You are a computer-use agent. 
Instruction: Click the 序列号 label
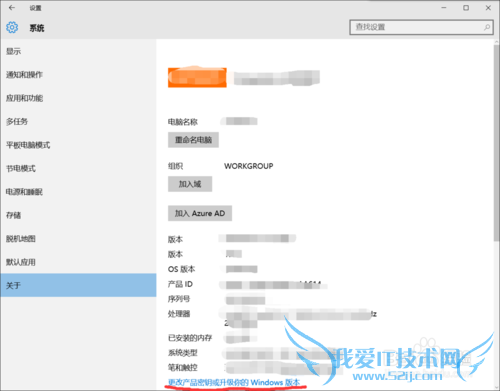pos(179,299)
